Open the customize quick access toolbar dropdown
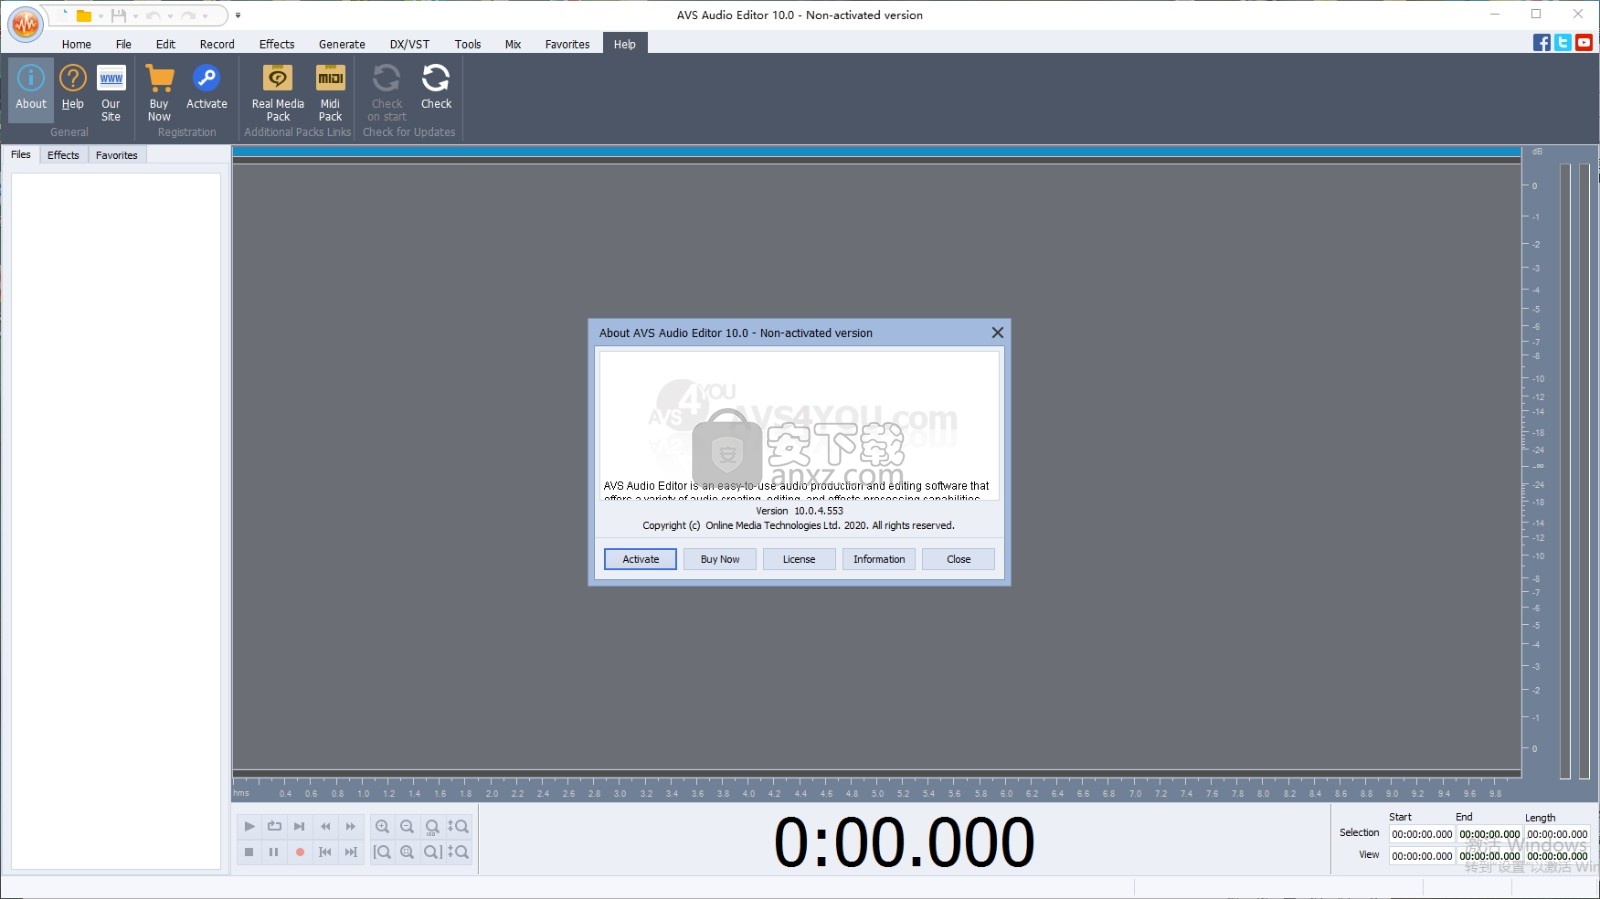 pos(238,15)
